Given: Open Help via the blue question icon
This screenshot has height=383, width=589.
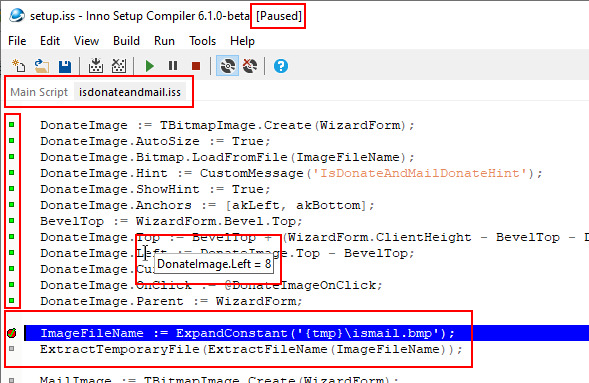Looking at the screenshot, I should tap(281, 66).
